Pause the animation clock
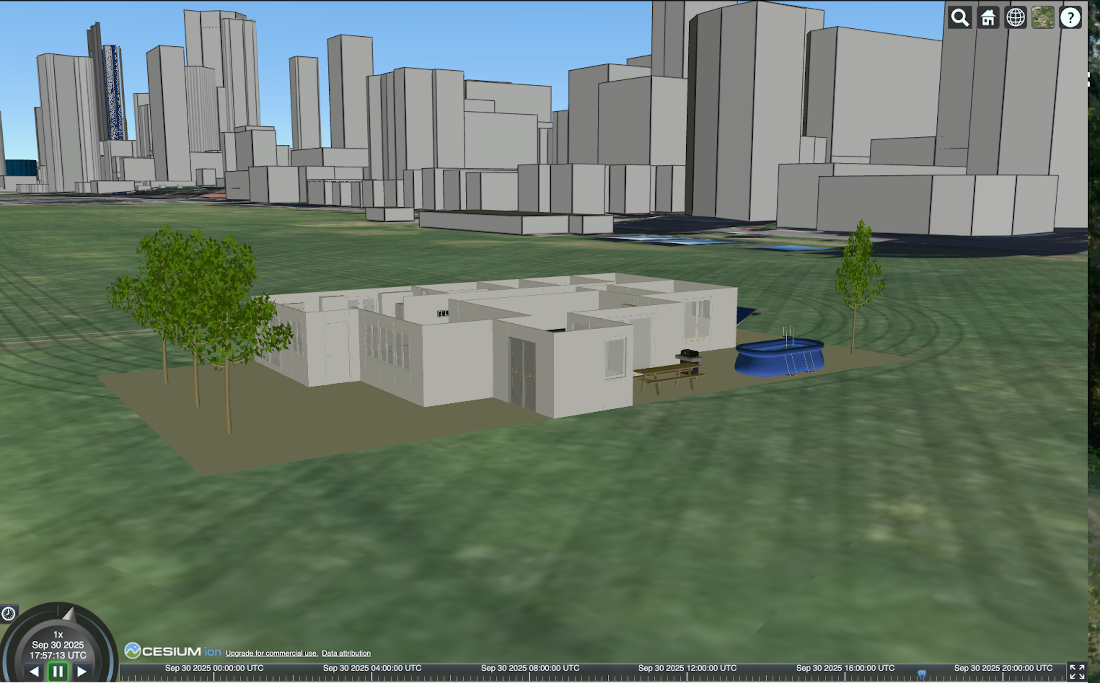The height and width of the screenshot is (683, 1100). click(58, 672)
